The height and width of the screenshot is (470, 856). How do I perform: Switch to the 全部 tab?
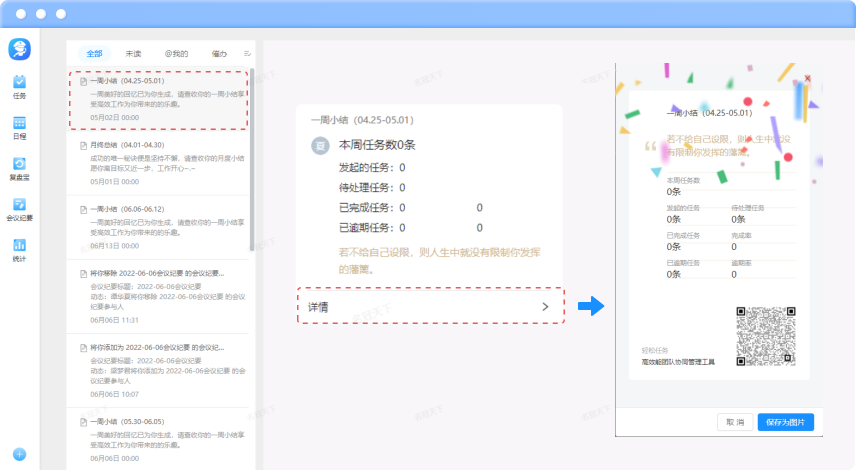[x=94, y=53]
